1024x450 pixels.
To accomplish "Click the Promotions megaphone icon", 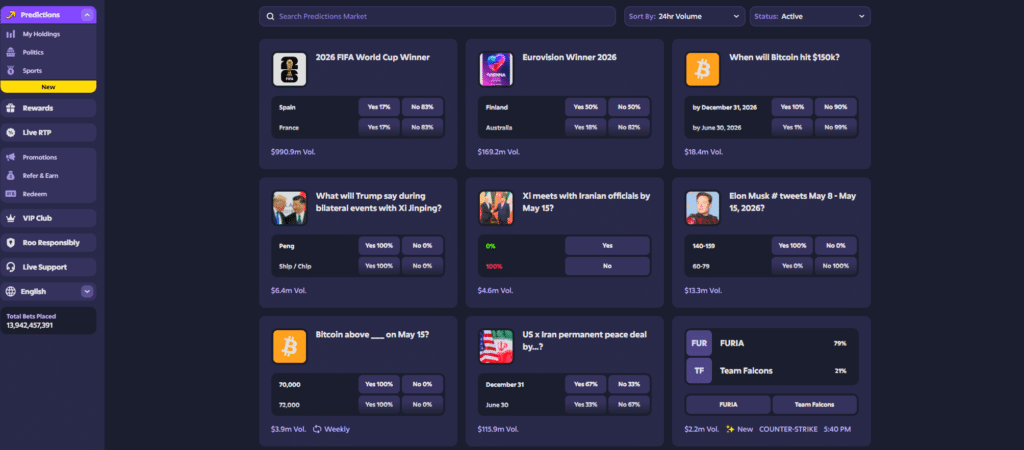I will (10, 157).
